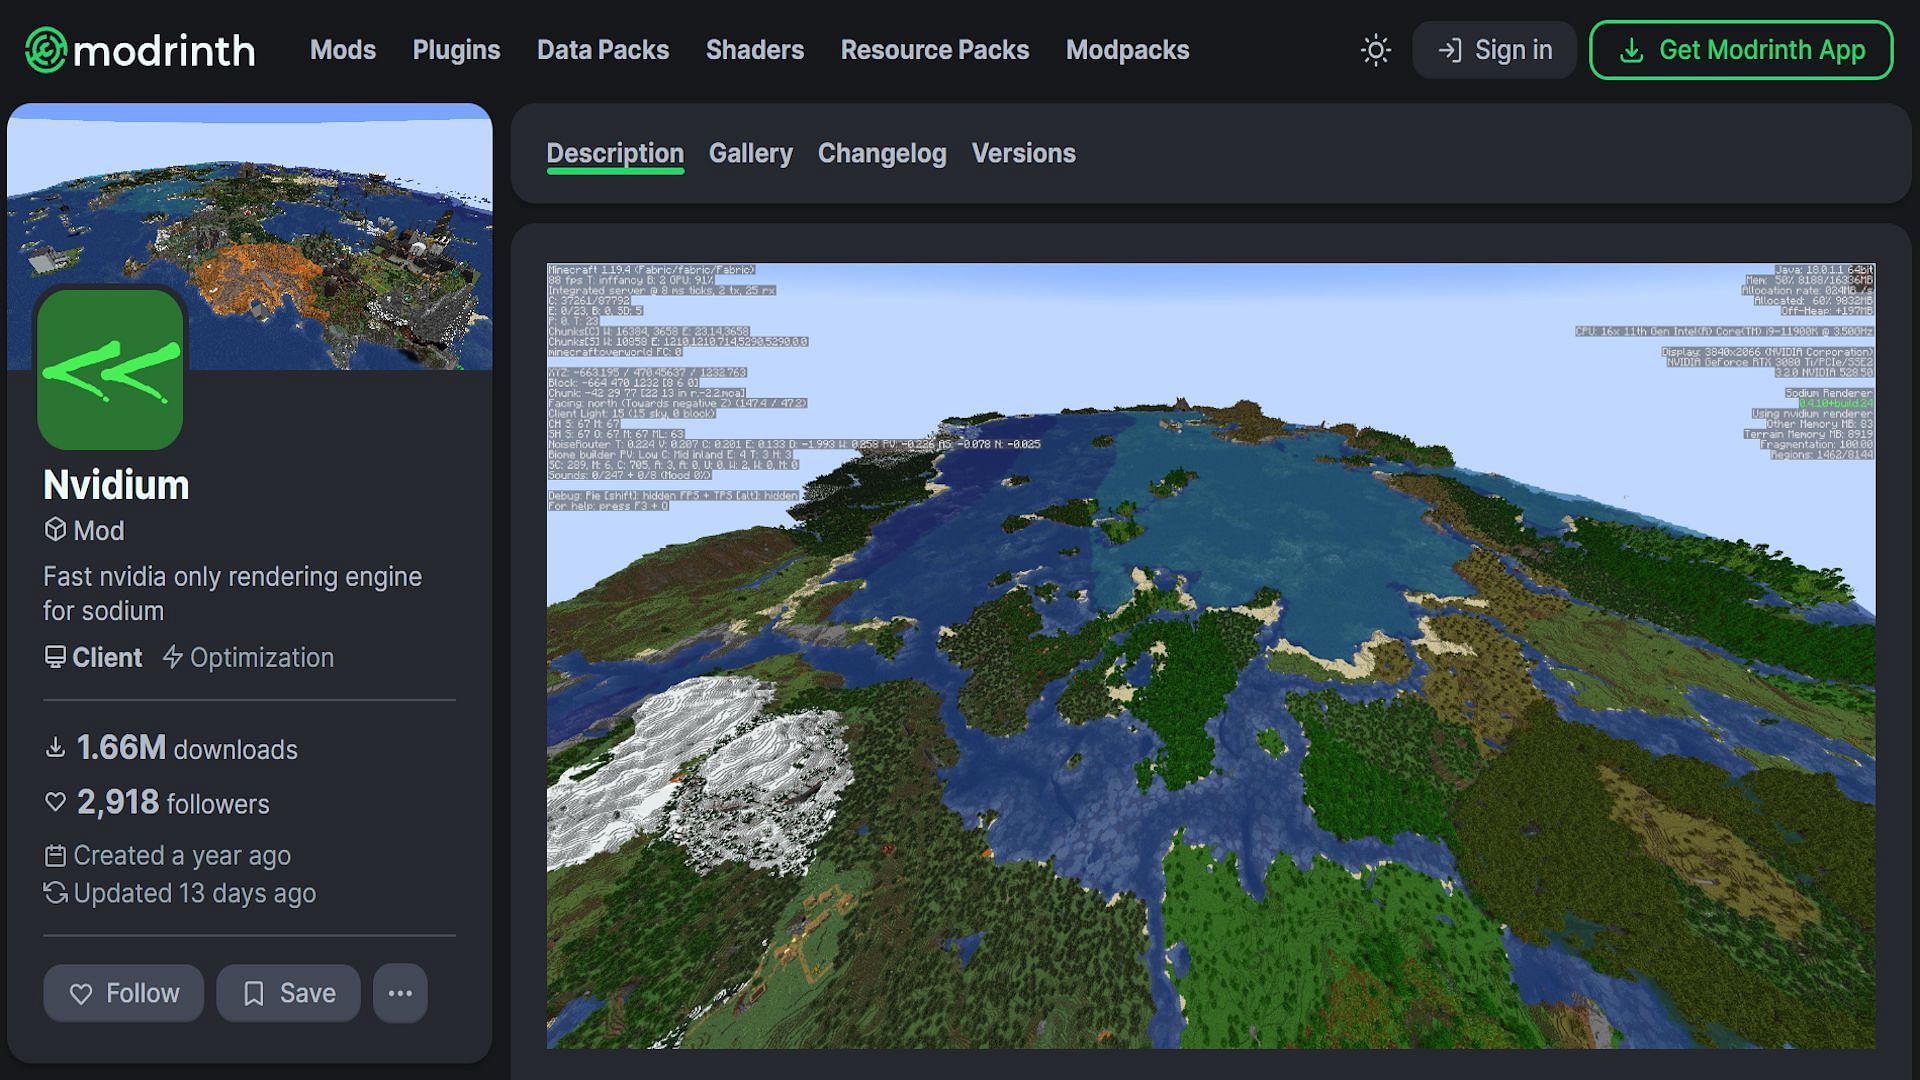Image resolution: width=1920 pixels, height=1080 pixels.
Task: Click the created date calendar icon
Action: 53,855
